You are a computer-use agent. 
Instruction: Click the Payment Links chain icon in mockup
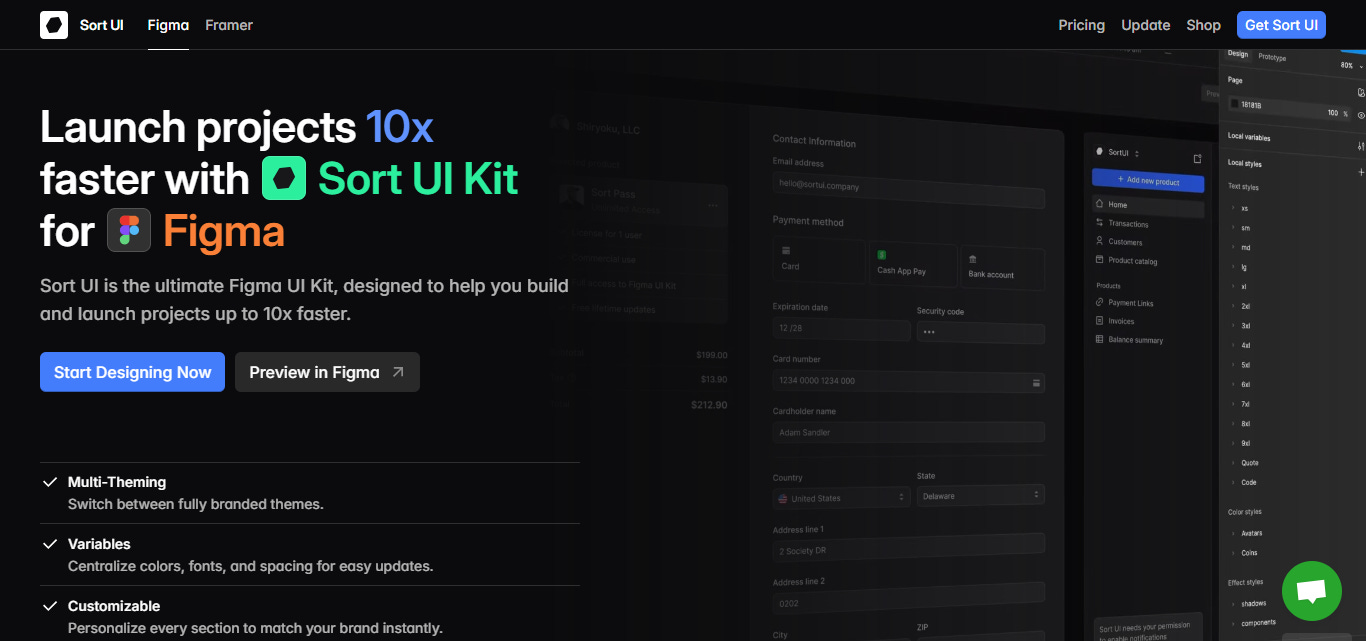(1100, 302)
